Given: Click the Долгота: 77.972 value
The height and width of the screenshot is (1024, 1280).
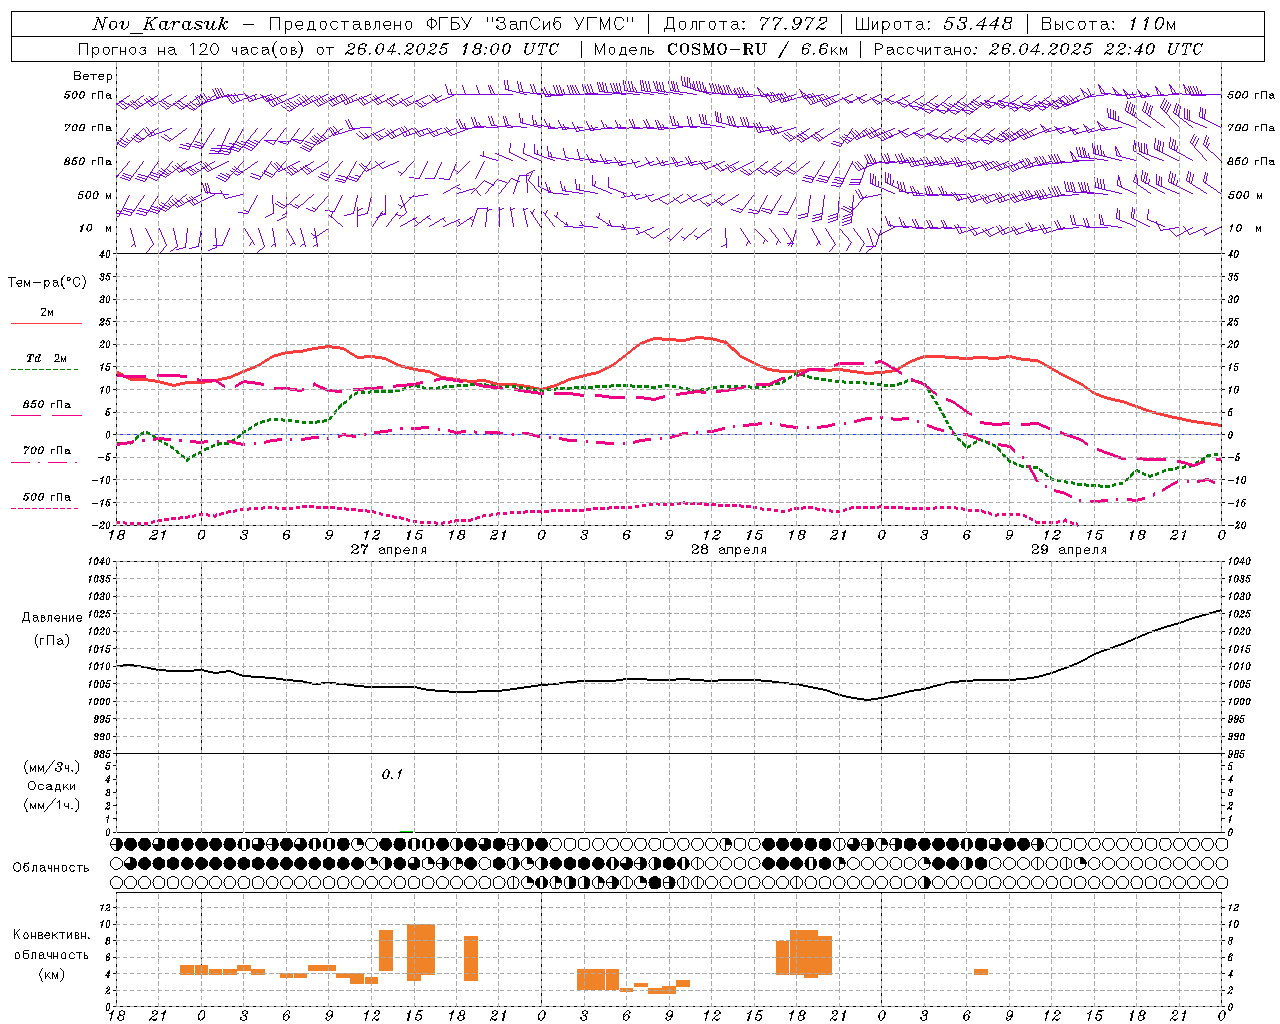Looking at the screenshot, I should pos(745,24).
